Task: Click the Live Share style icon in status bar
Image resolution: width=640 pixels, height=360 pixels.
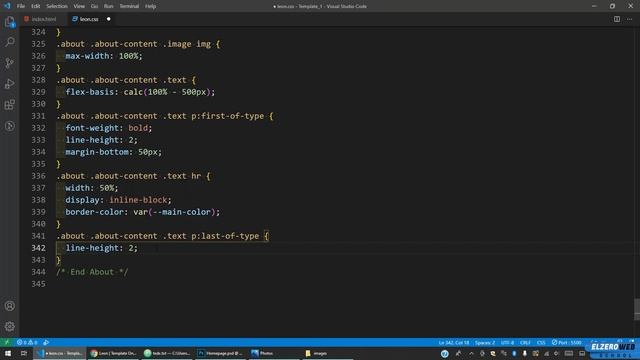Action: (46, 342)
